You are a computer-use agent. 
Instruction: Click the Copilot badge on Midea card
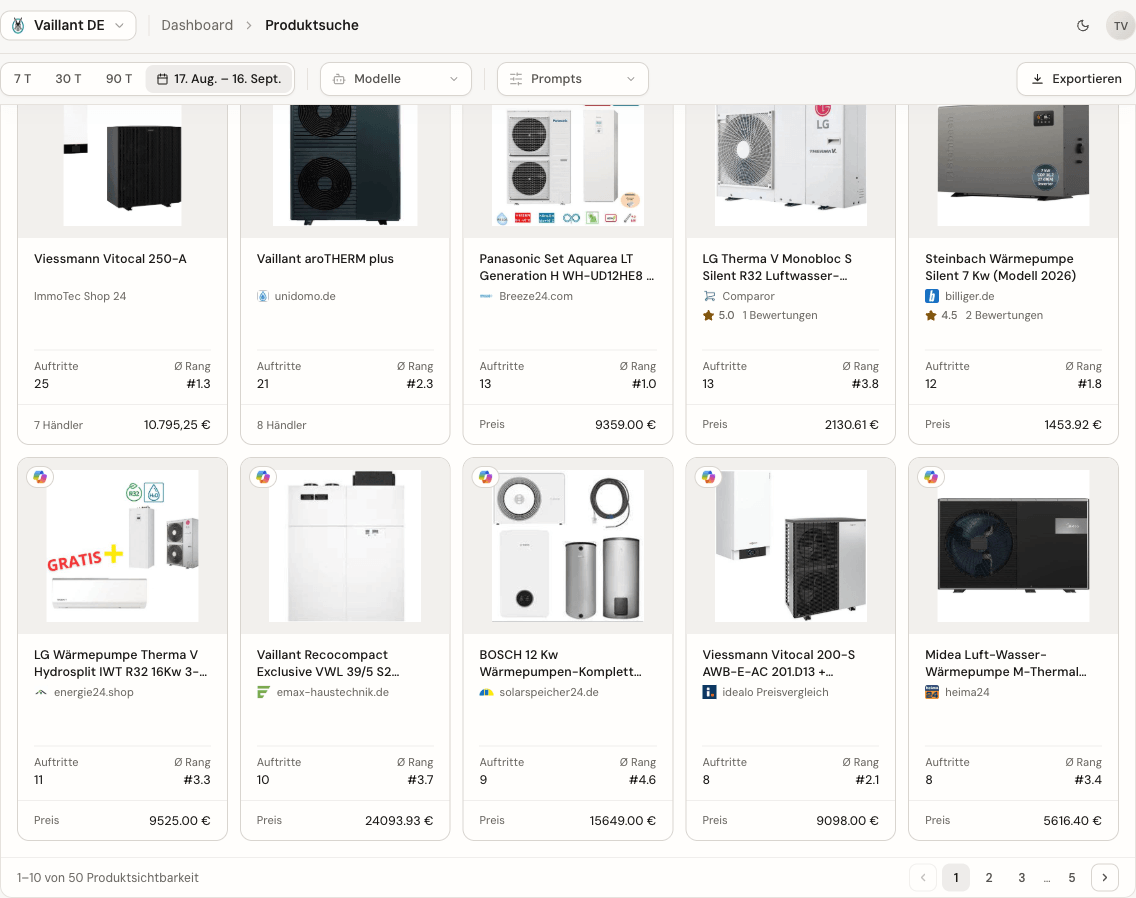(x=931, y=477)
